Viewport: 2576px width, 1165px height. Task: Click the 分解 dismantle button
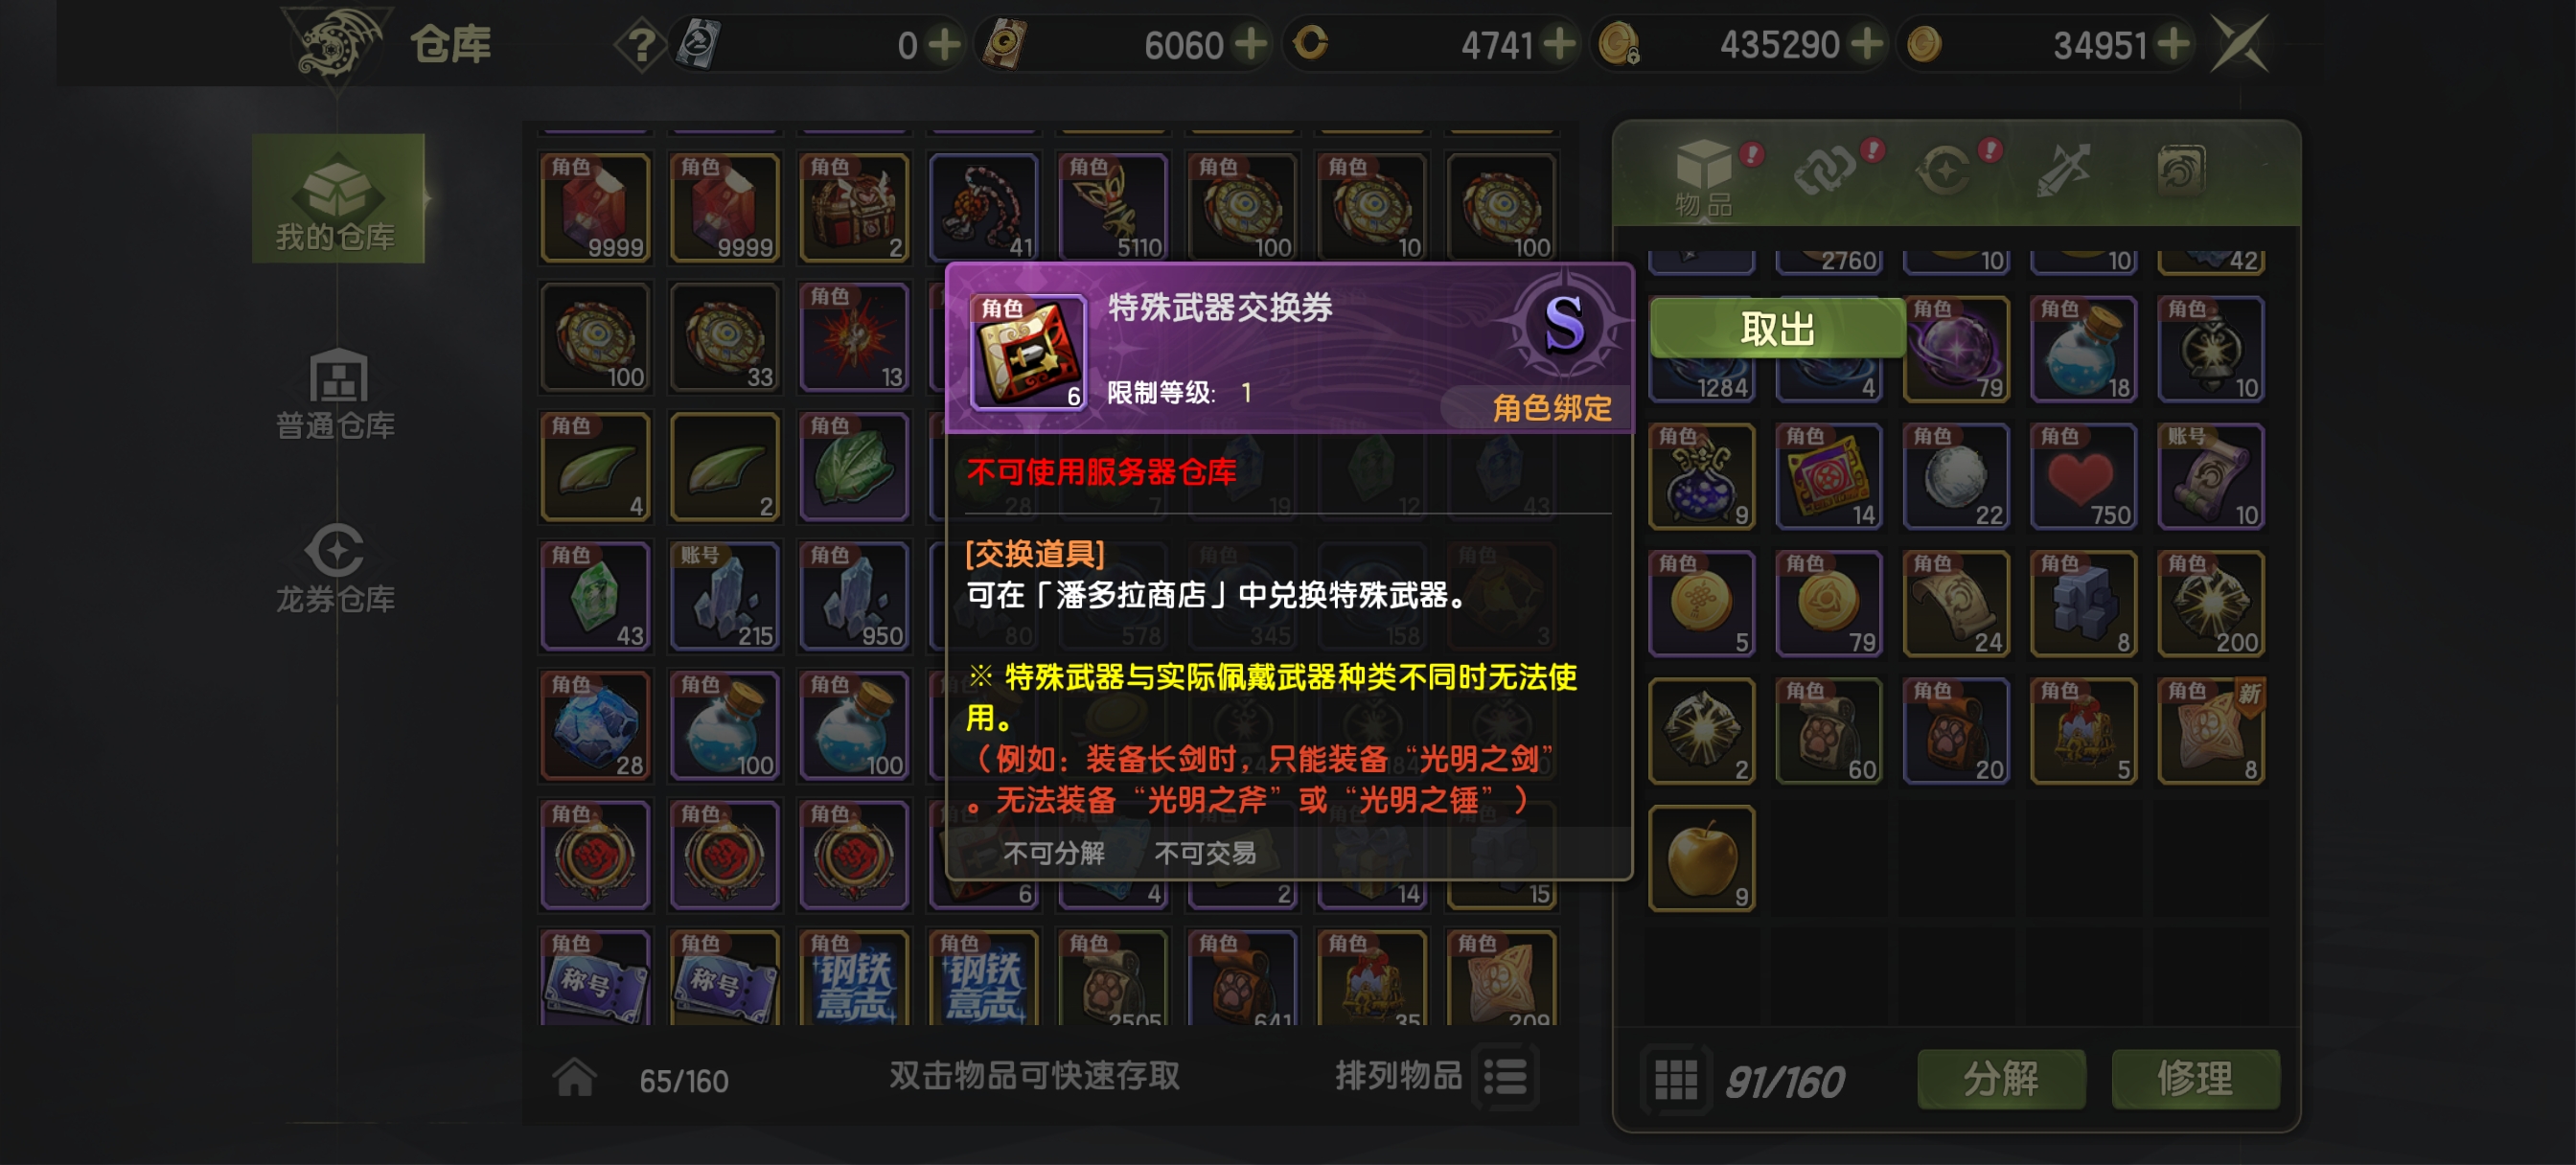(x=2001, y=1078)
